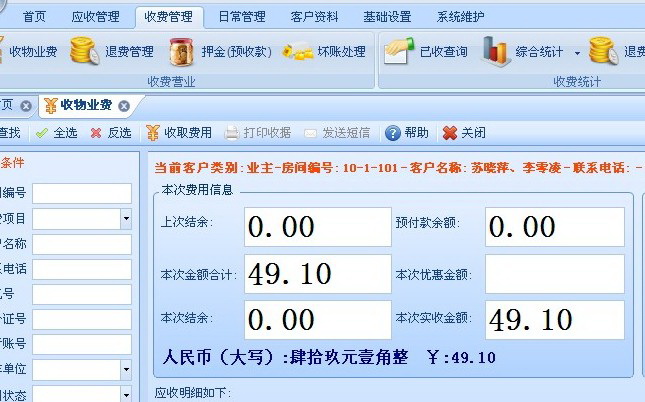Click the 预付款余额 amount field
645x402 pixels.
555,227
